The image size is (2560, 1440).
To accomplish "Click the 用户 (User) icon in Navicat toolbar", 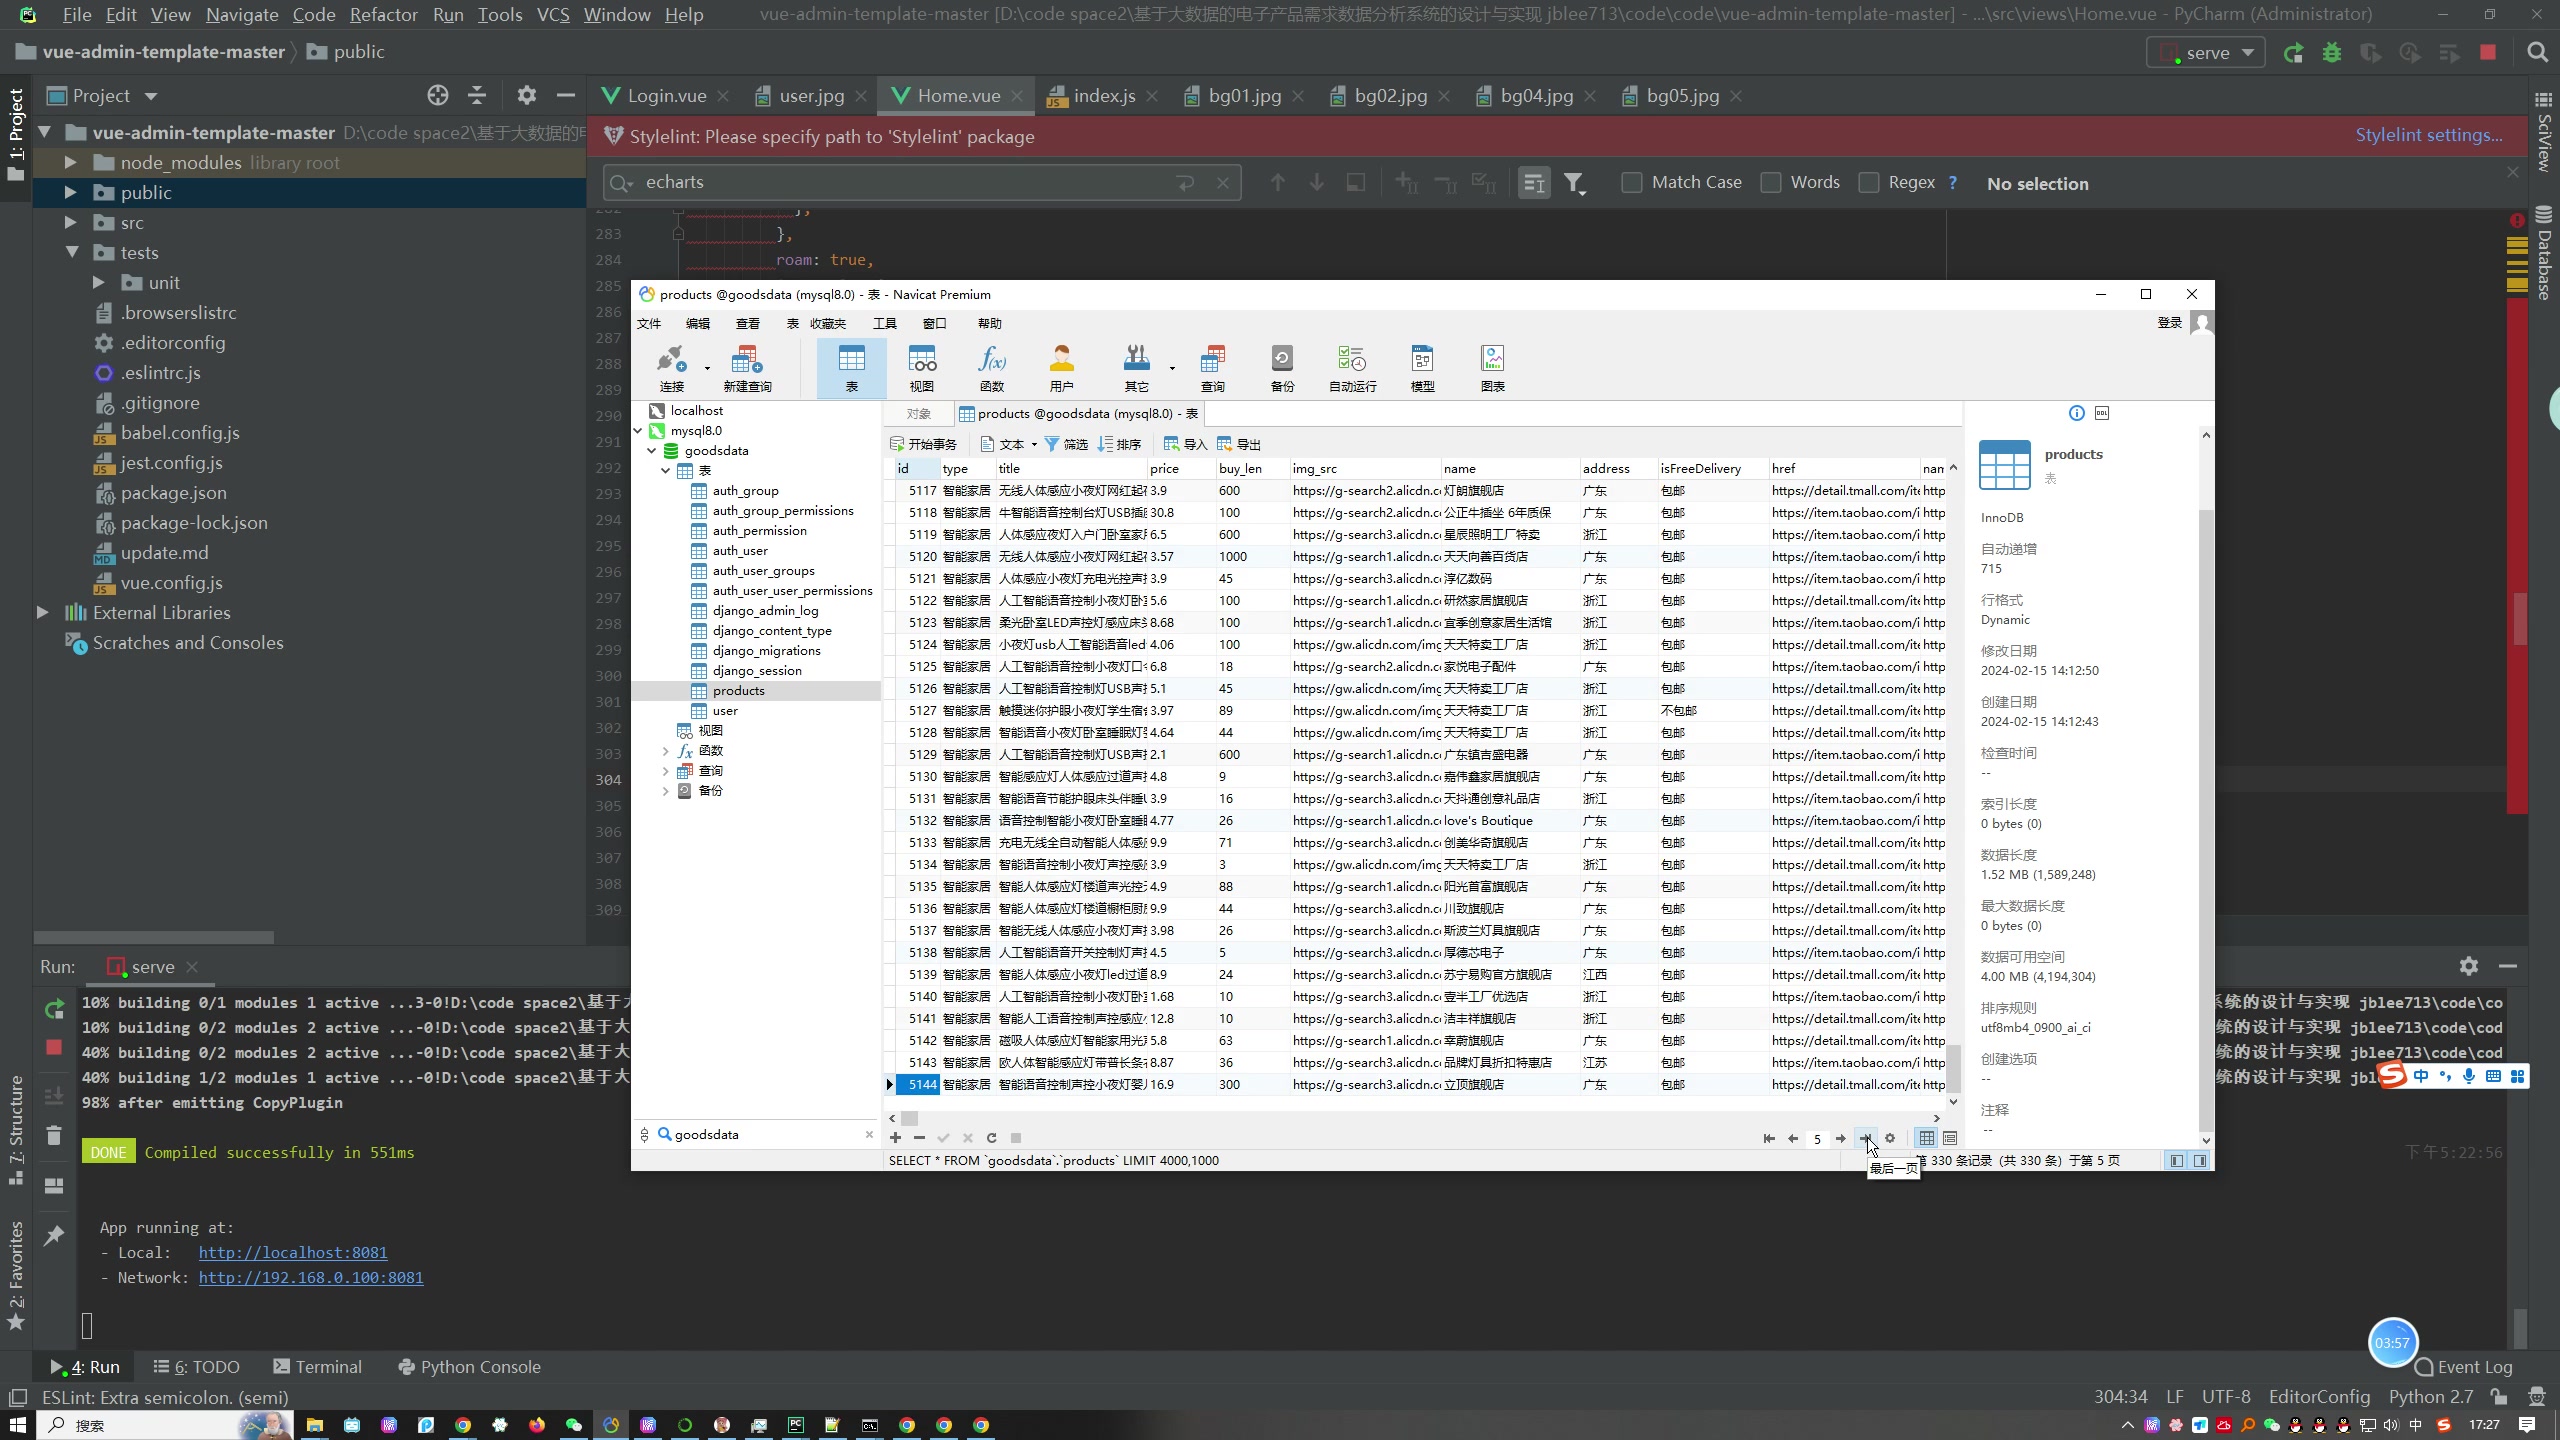I will 1062,367.
